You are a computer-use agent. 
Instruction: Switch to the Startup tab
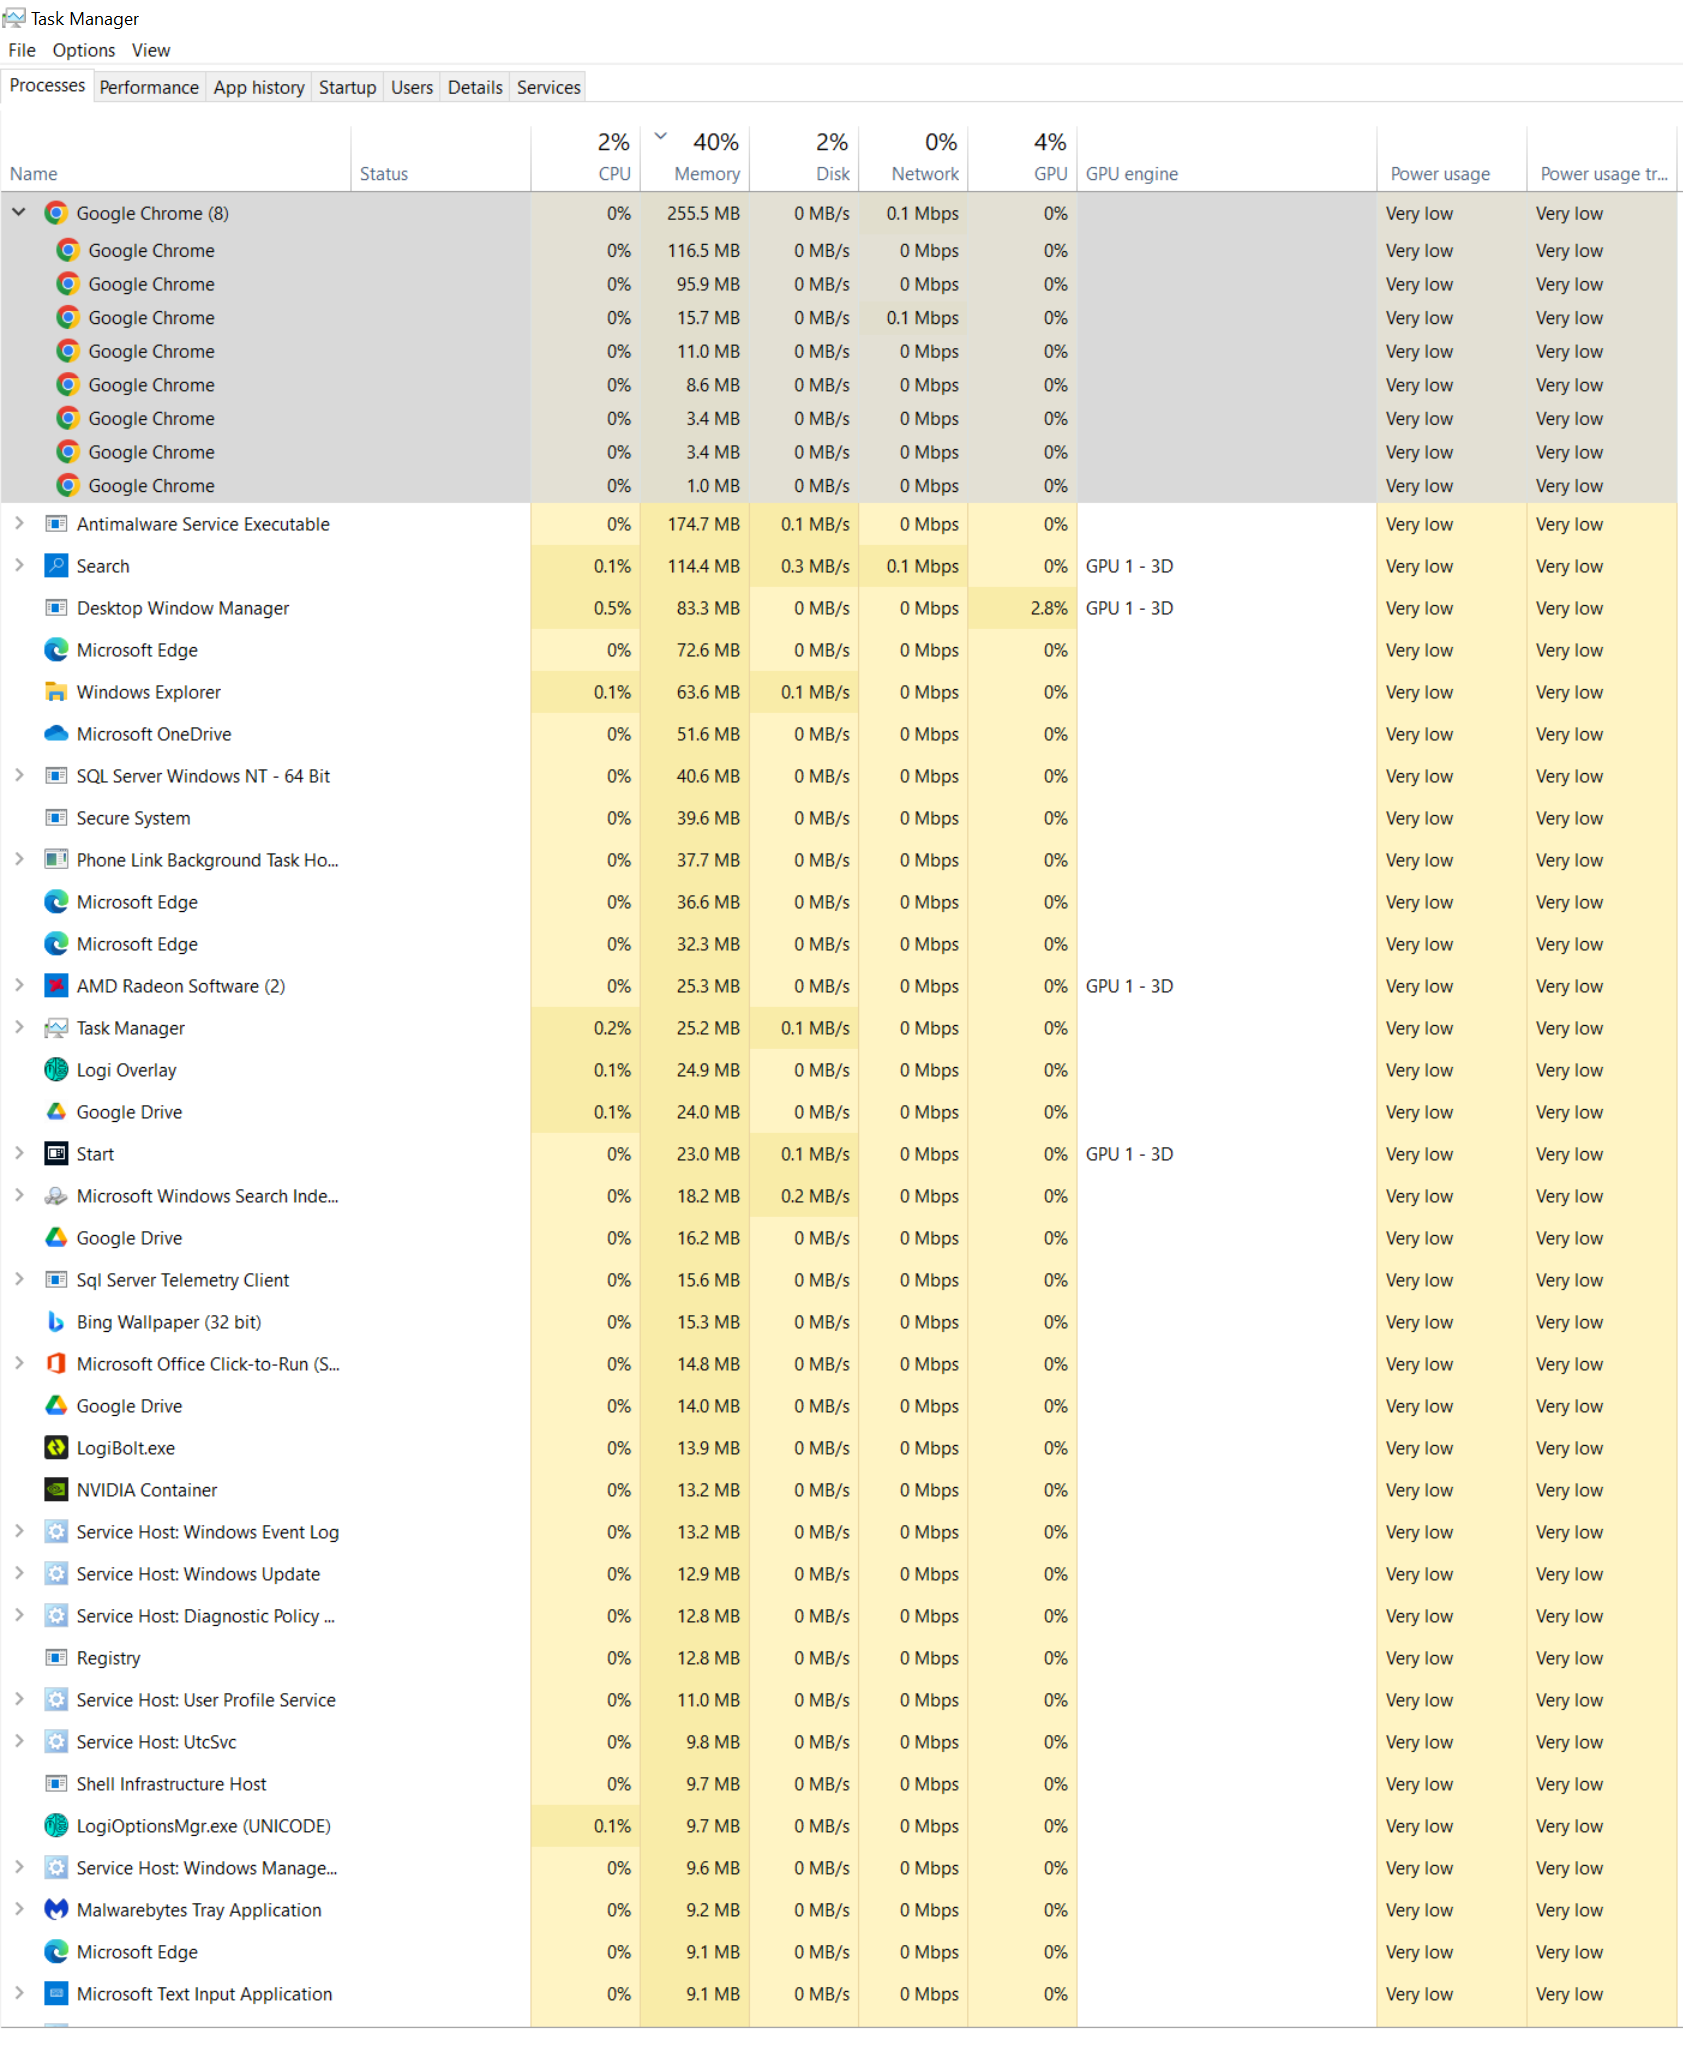pyautogui.click(x=348, y=87)
